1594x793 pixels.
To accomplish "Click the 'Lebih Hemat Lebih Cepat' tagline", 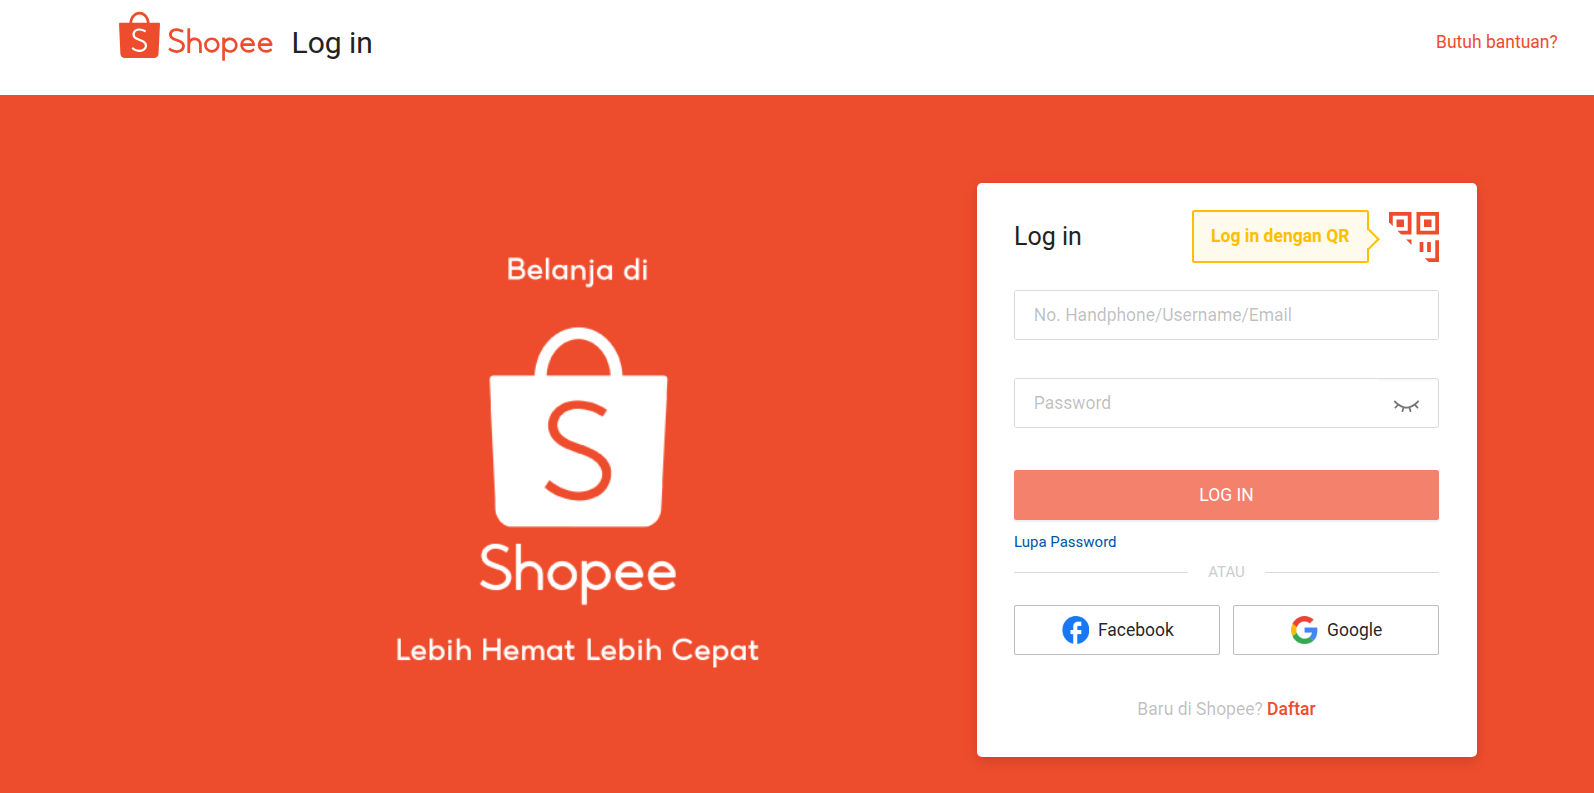I will click(578, 651).
